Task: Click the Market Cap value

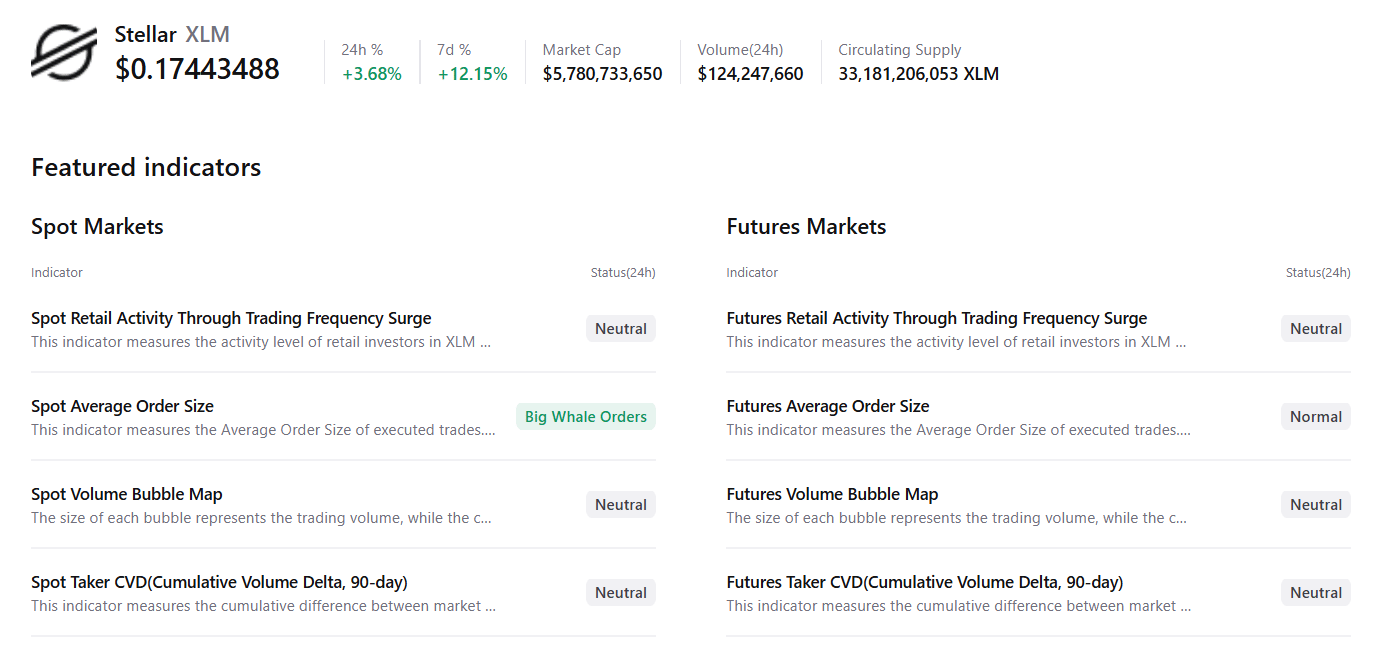Action: click(x=602, y=74)
